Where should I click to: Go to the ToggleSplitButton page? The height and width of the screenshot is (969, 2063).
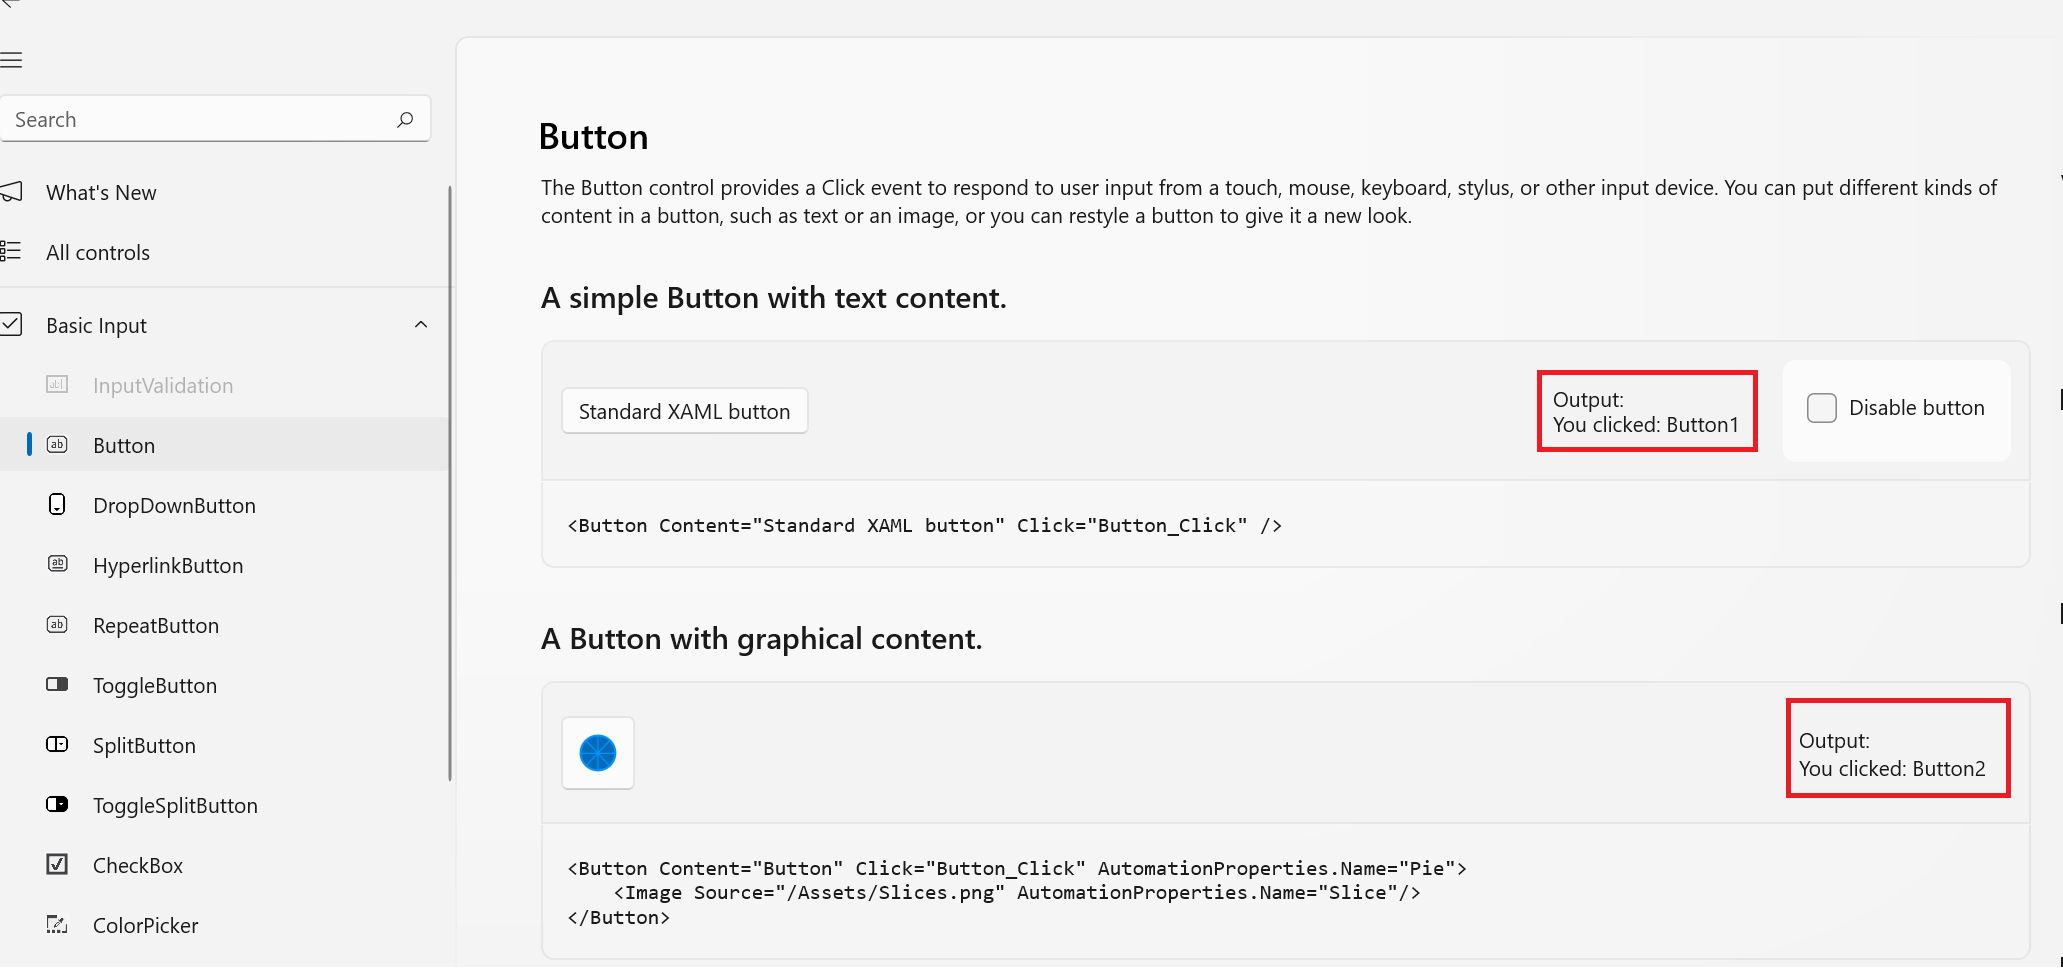pyautogui.click(x=175, y=806)
